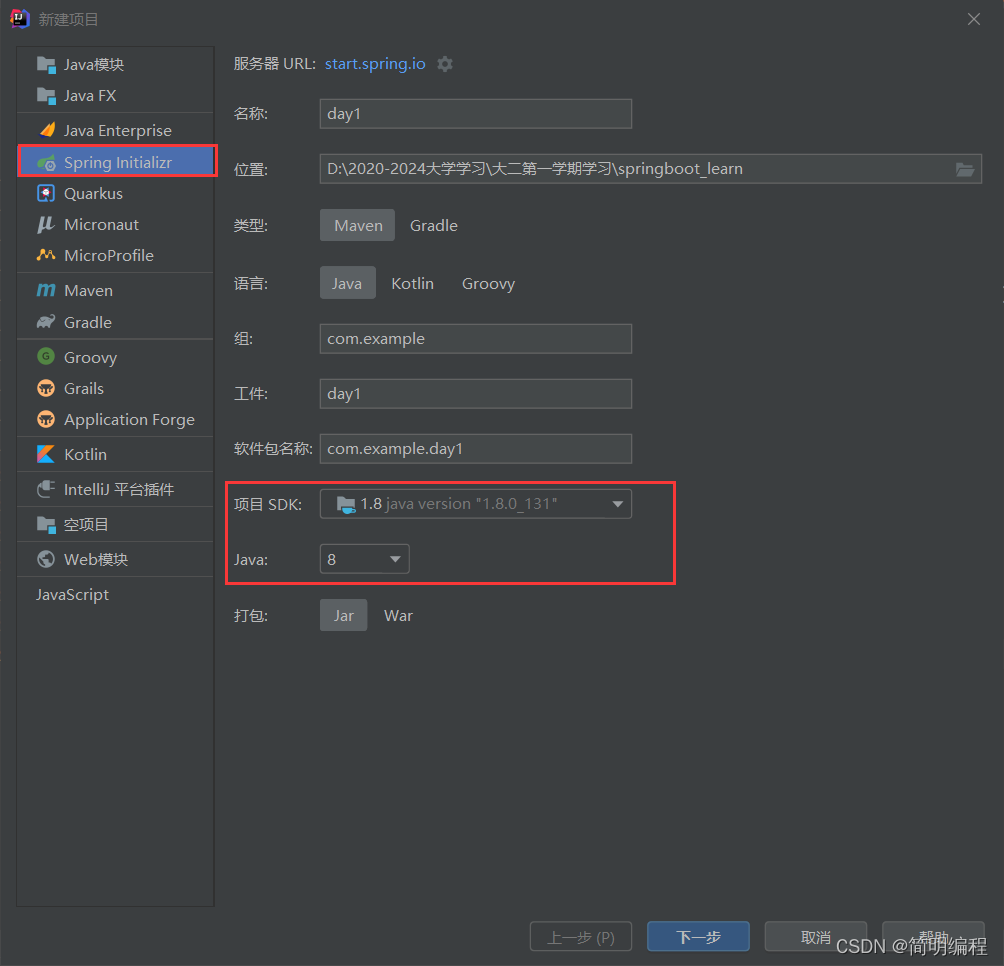1004x966 pixels.
Task: Click the IntelliJ 平台插件 plug icon
Action: pyautogui.click(x=46, y=490)
